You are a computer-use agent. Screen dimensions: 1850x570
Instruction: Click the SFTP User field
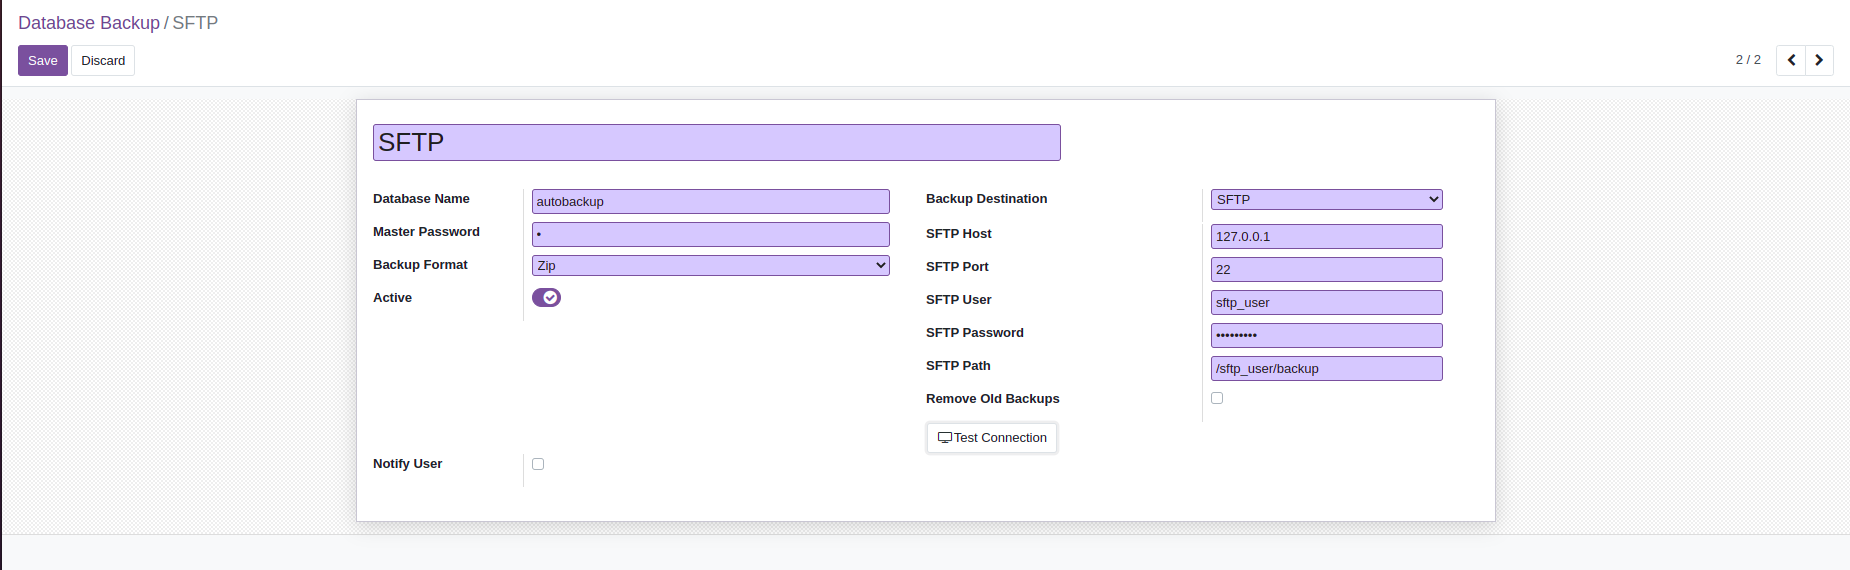pos(1326,303)
